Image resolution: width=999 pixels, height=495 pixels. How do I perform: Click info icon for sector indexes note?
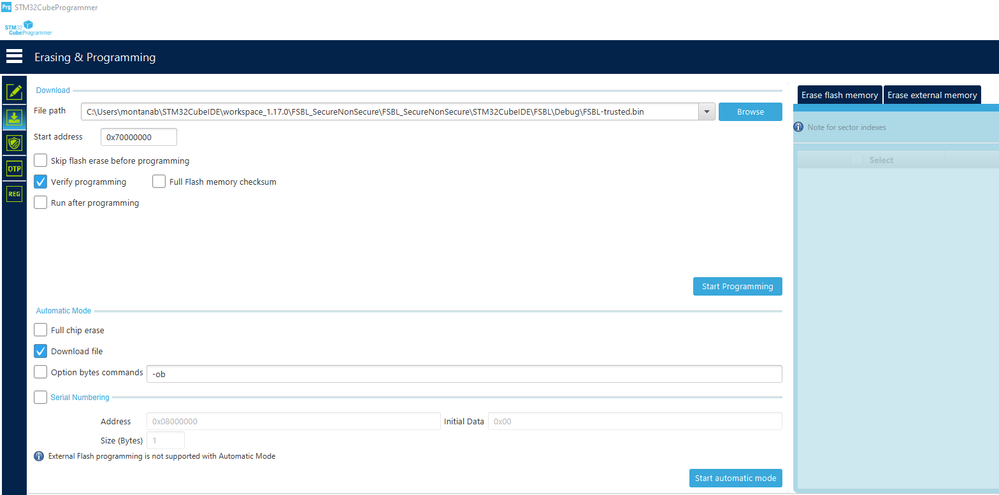pyautogui.click(x=798, y=127)
